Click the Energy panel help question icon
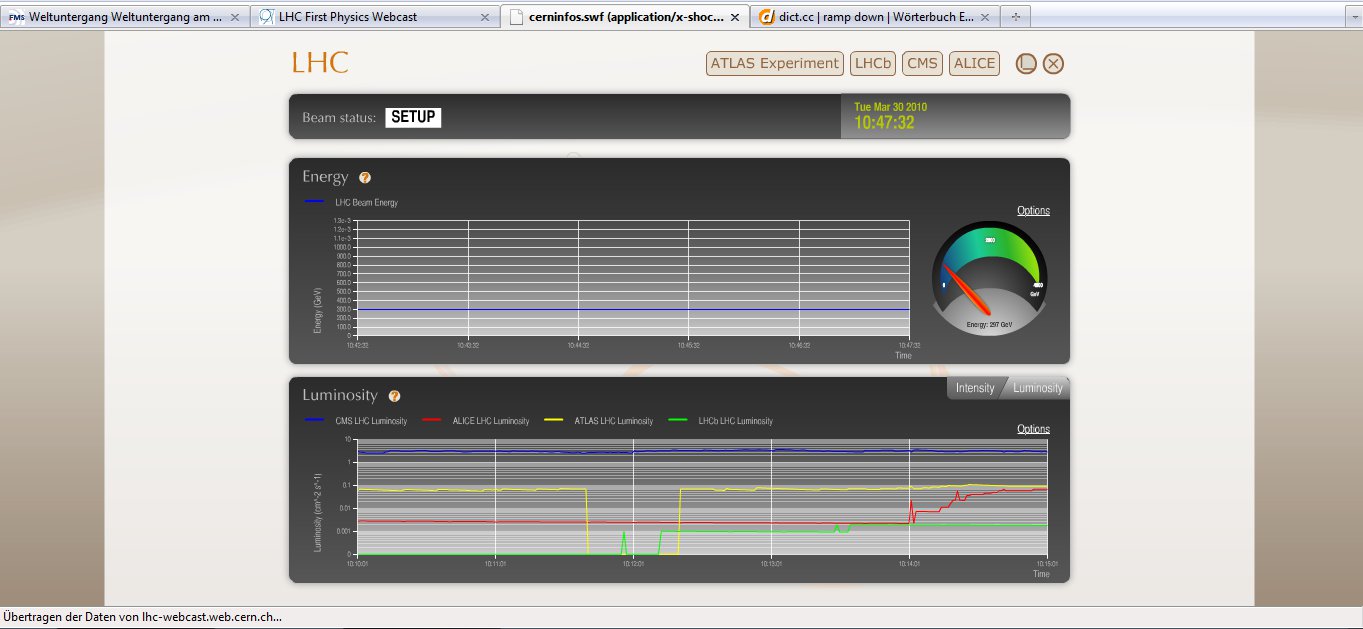The image size is (1363, 629). [x=365, y=178]
